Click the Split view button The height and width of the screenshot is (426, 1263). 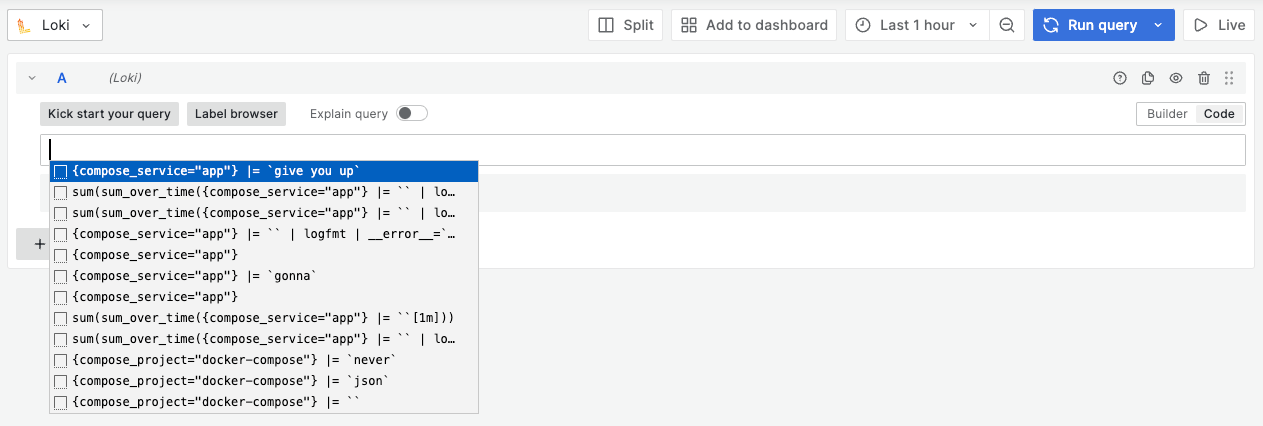click(625, 25)
